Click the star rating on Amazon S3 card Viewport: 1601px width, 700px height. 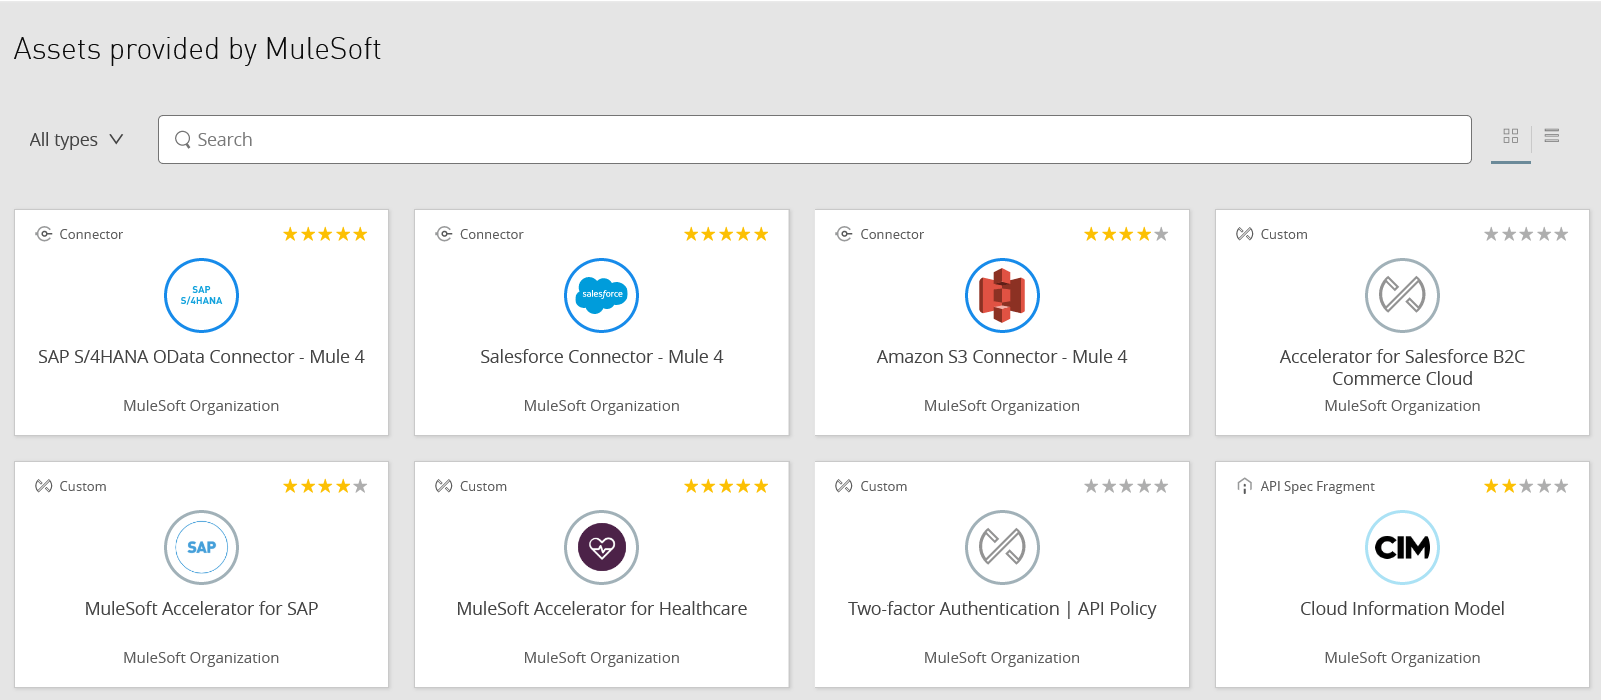point(1126,235)
